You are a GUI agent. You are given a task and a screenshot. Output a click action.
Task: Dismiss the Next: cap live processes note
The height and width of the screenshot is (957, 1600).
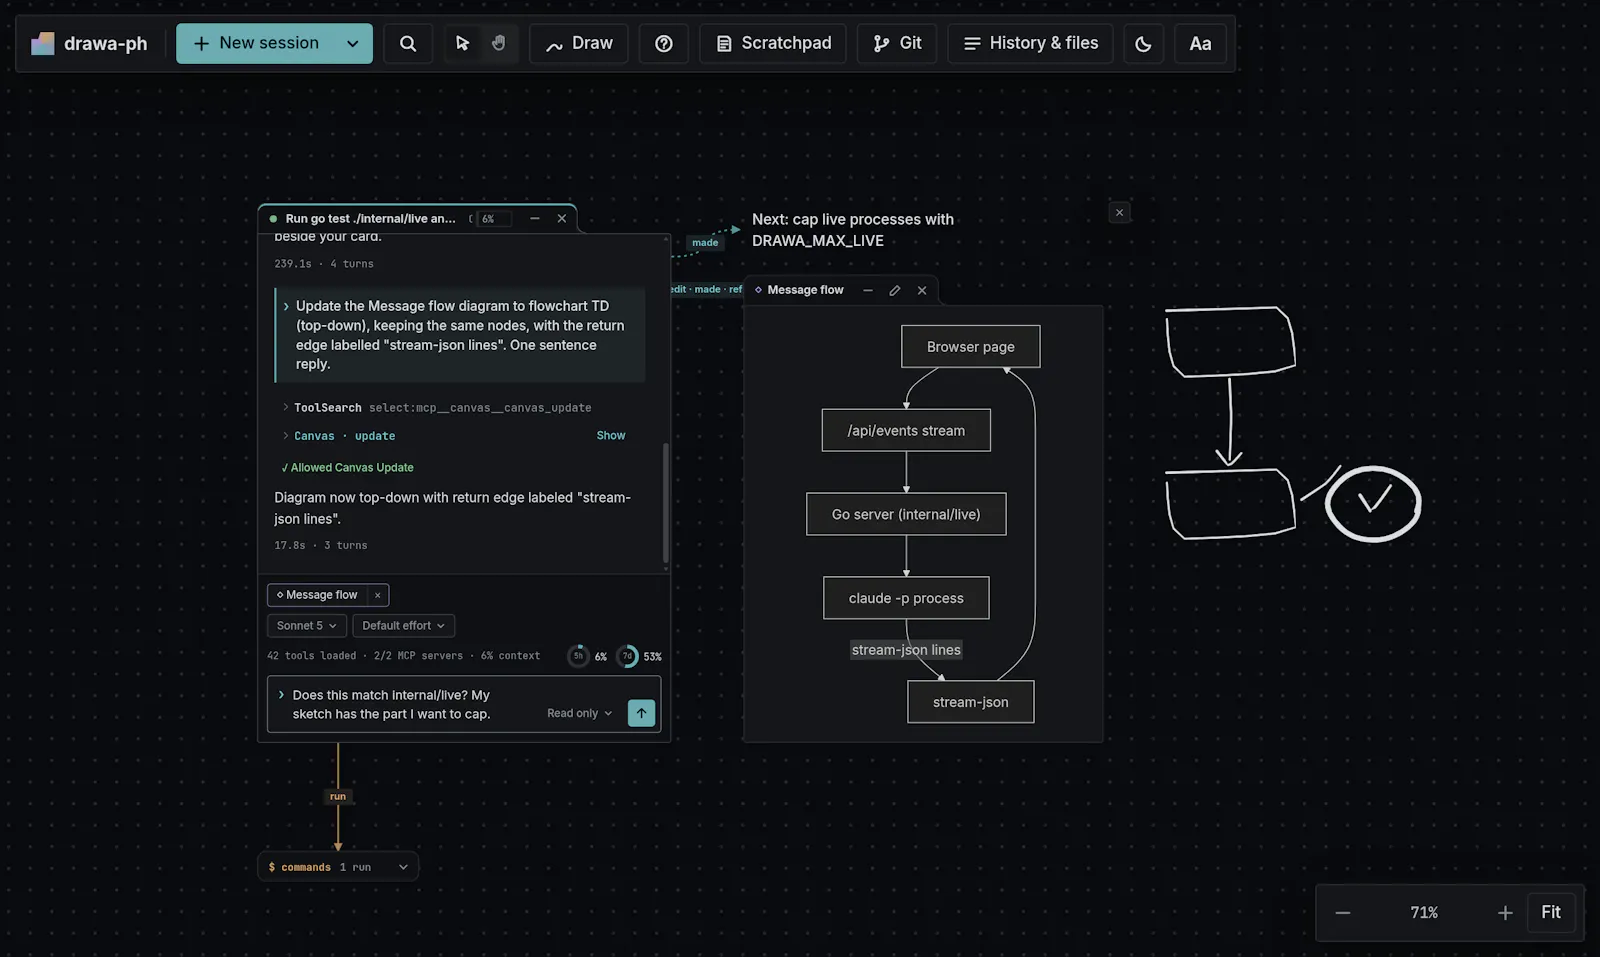click(x=1120, y=212)
